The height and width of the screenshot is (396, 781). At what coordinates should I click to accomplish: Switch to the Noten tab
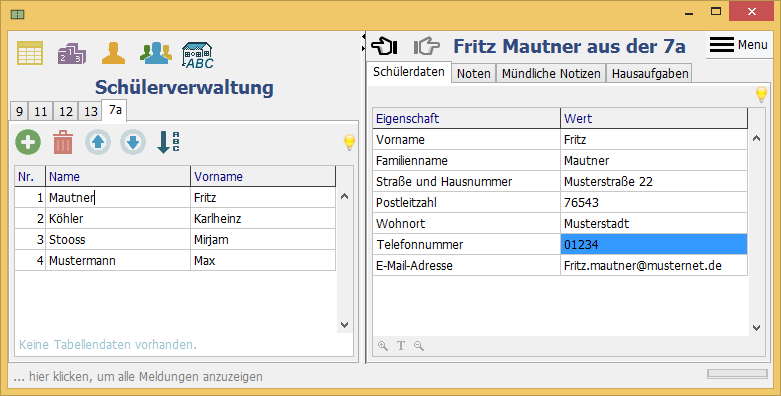pos(474,73)
